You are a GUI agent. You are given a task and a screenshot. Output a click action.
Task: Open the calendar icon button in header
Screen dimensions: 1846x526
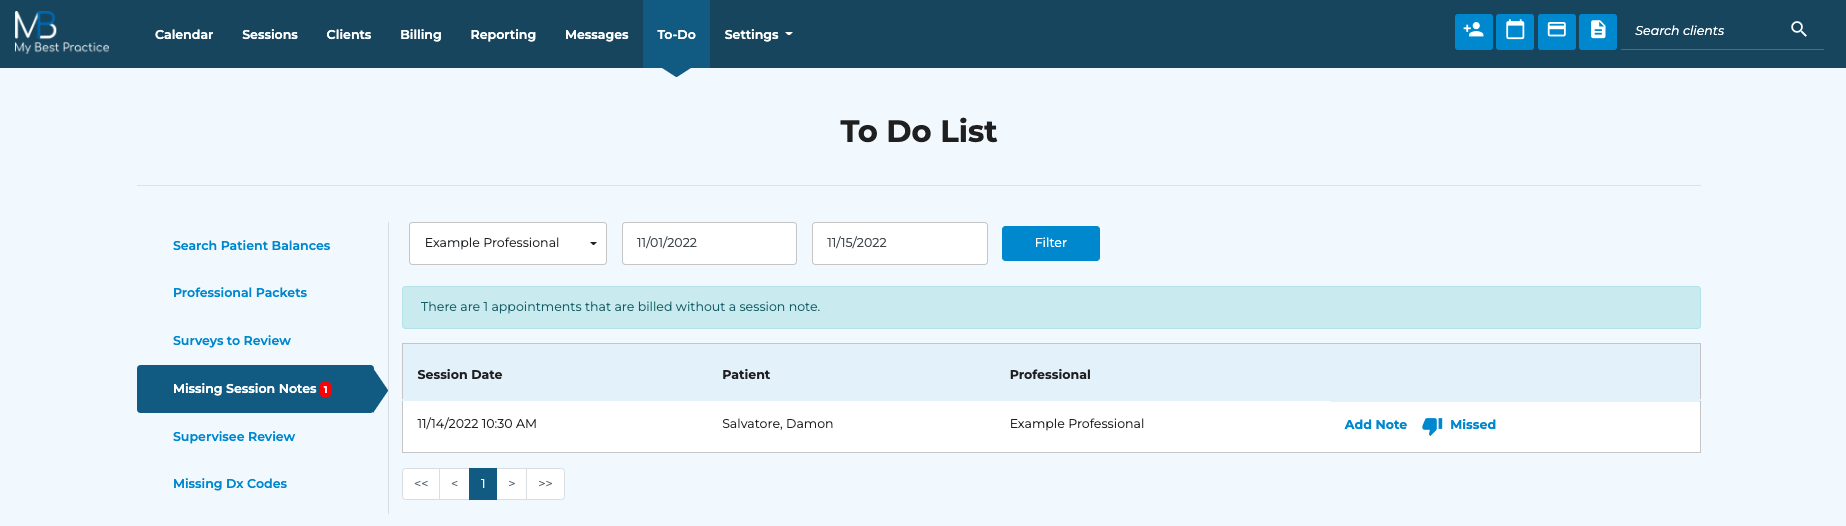pos(1515,31)
